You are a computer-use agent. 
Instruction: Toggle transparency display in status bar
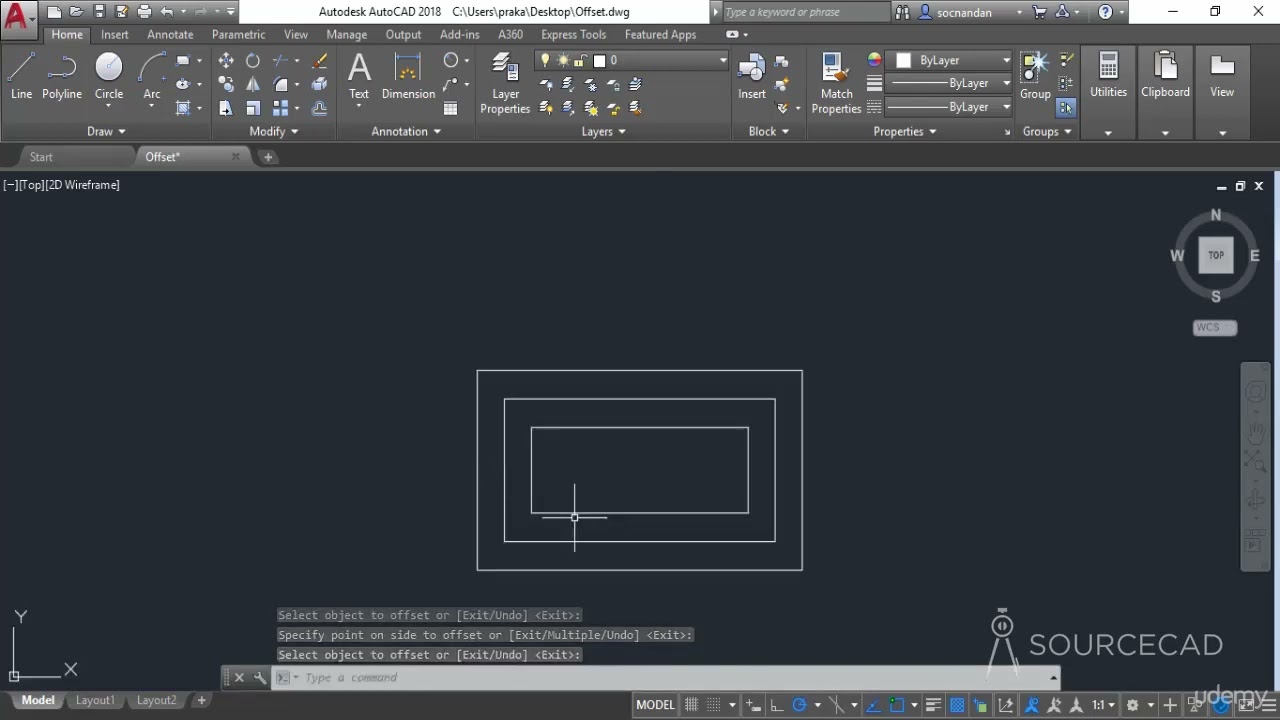(957, 705)
